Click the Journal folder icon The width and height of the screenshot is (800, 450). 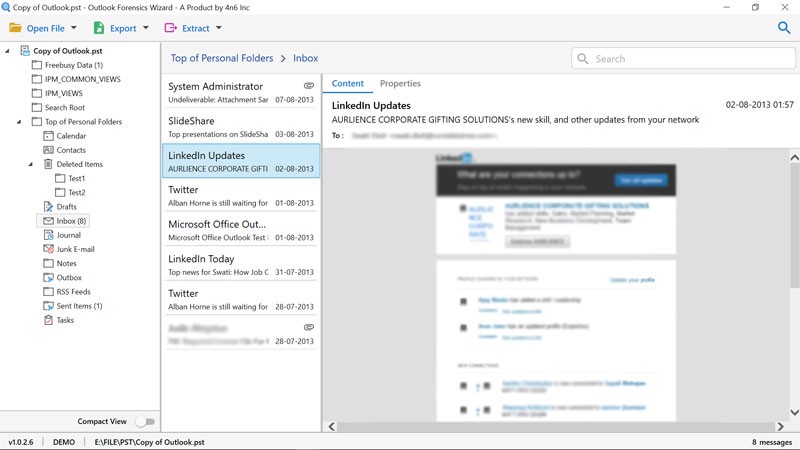tap(48, 235)
